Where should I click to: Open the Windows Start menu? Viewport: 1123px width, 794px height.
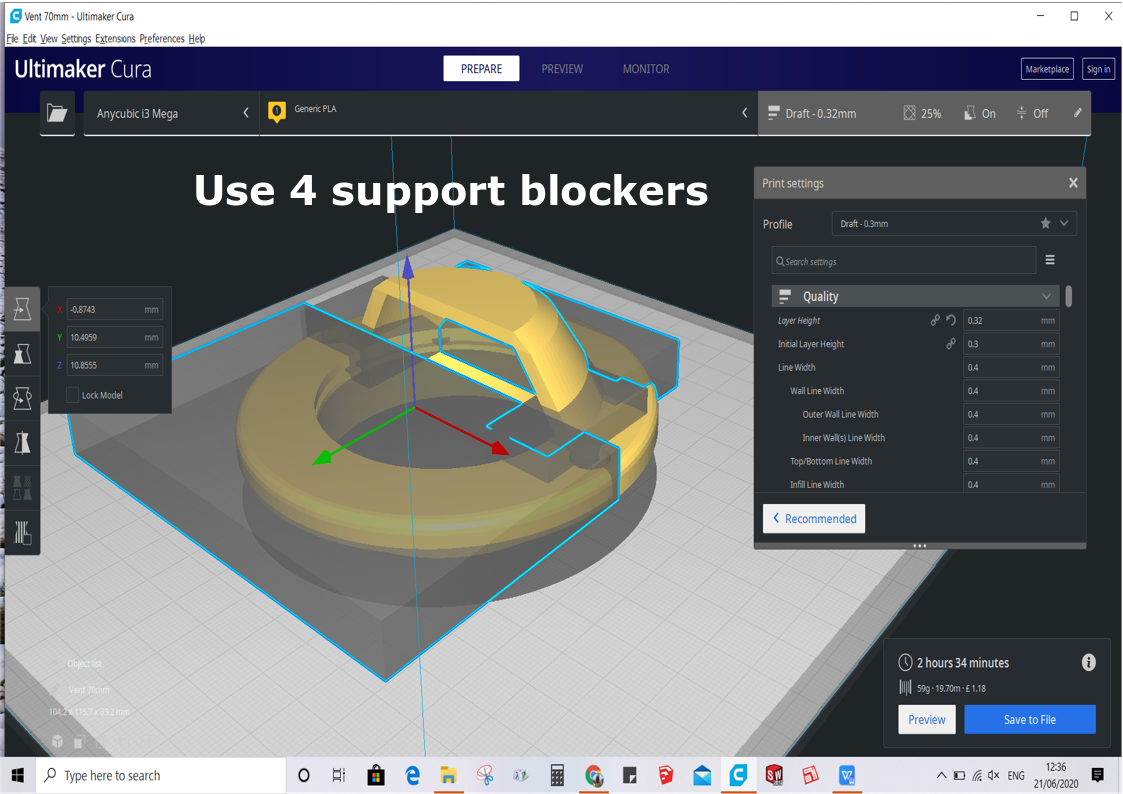[x=19, y=775]
